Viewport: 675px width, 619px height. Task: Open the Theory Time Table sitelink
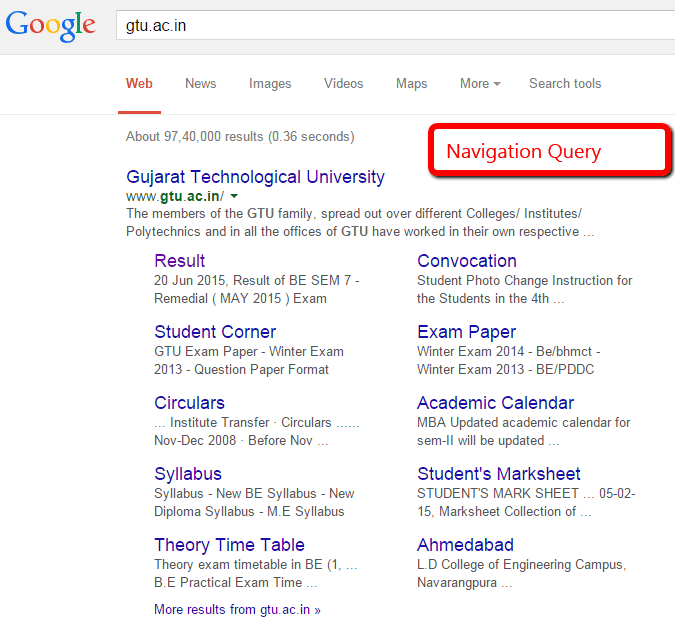[229, 545]
